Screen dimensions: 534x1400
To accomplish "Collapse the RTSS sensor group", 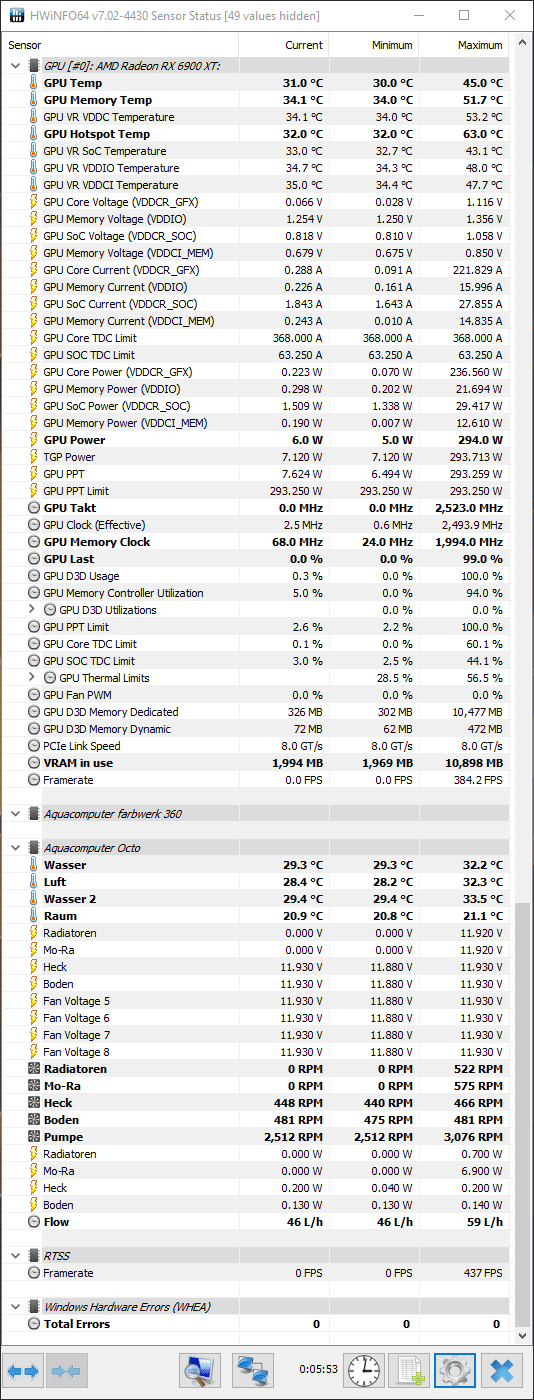I will 14,1256.
